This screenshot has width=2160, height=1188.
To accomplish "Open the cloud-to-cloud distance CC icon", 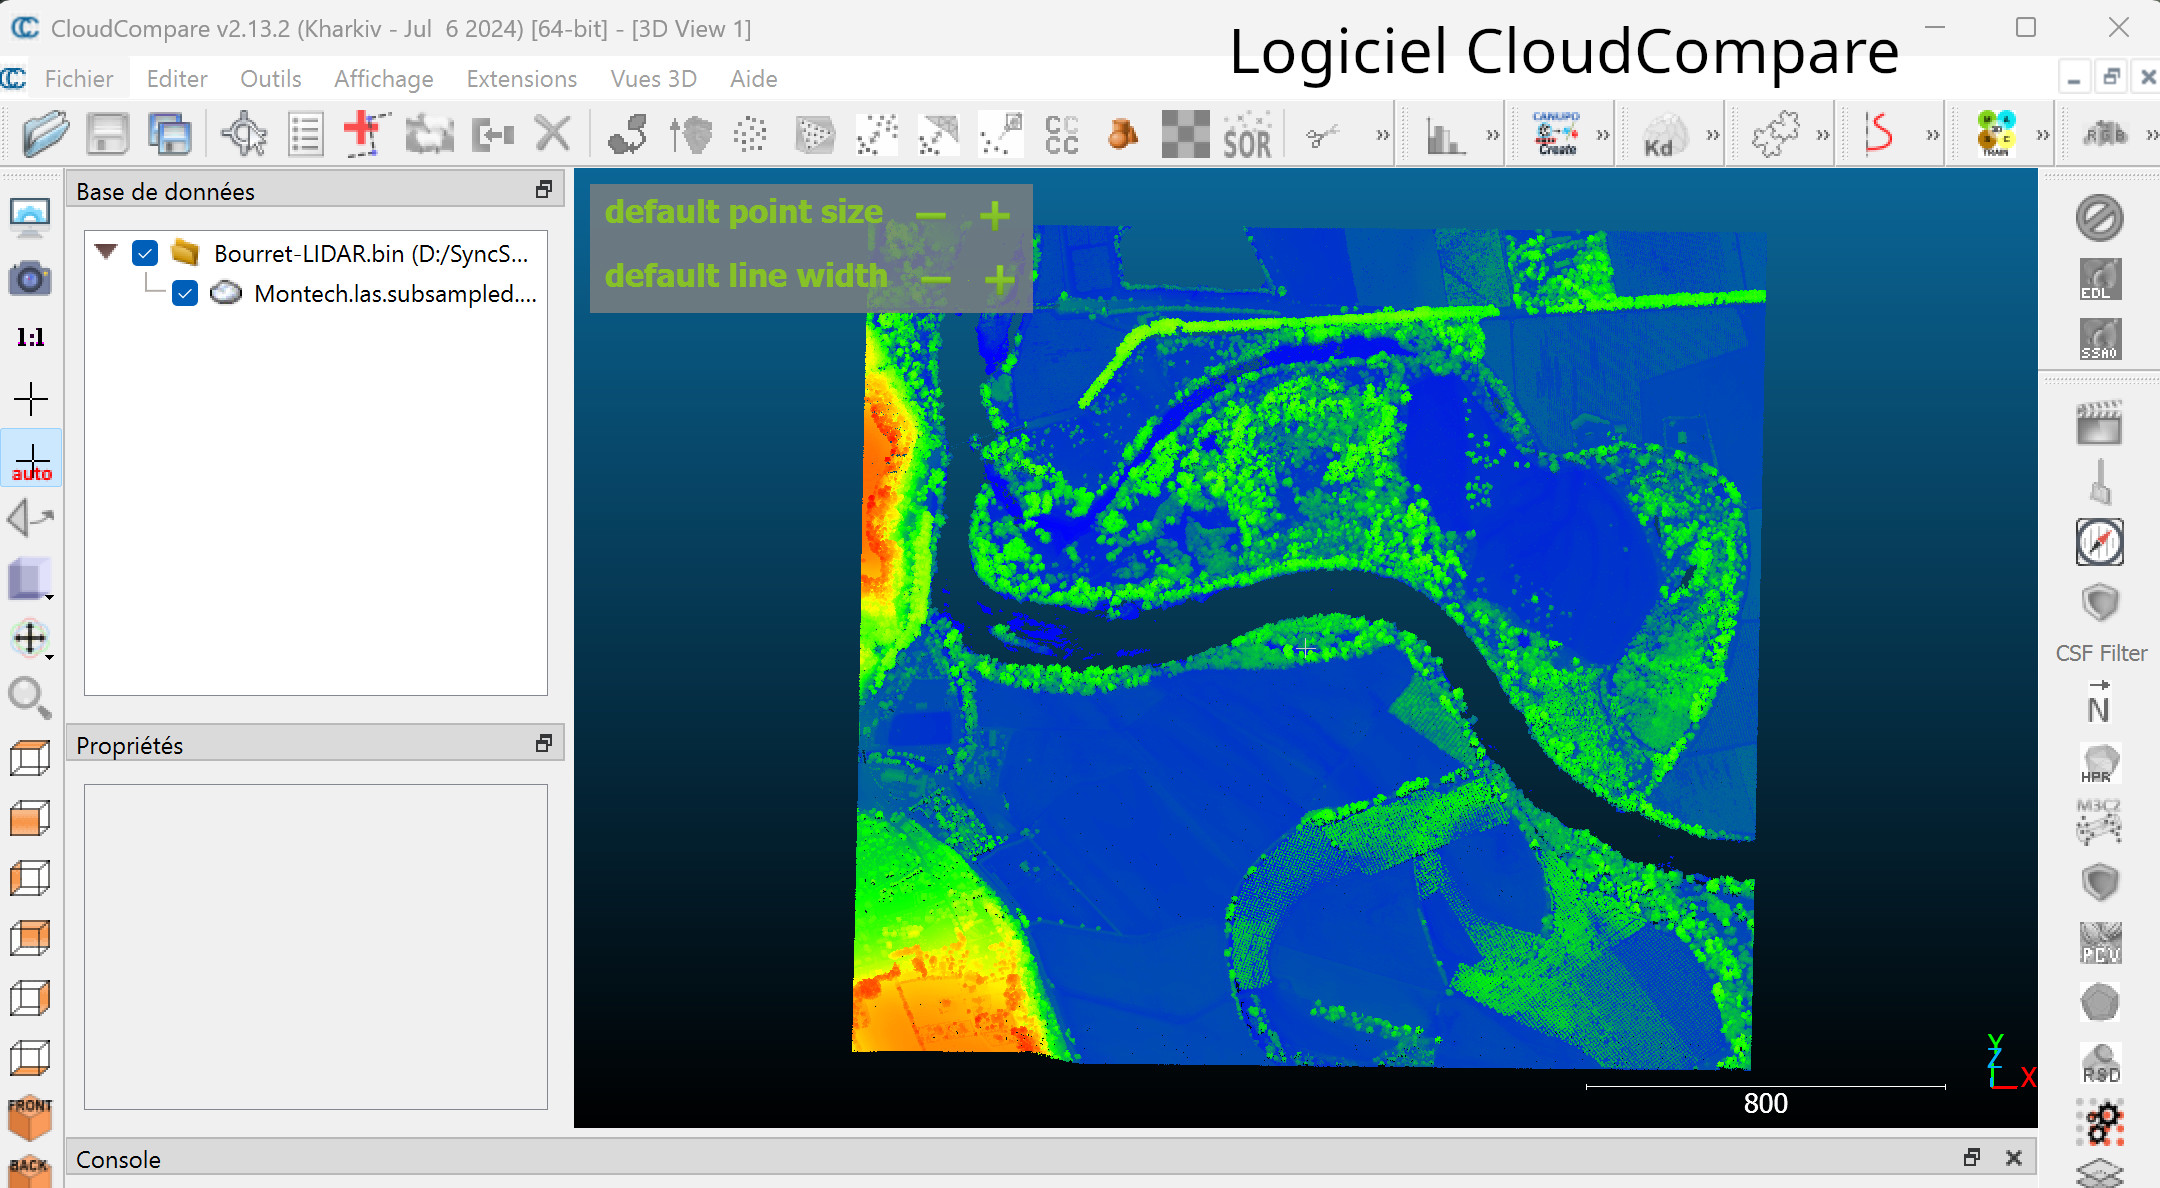I will click(x=1061, y=134).
